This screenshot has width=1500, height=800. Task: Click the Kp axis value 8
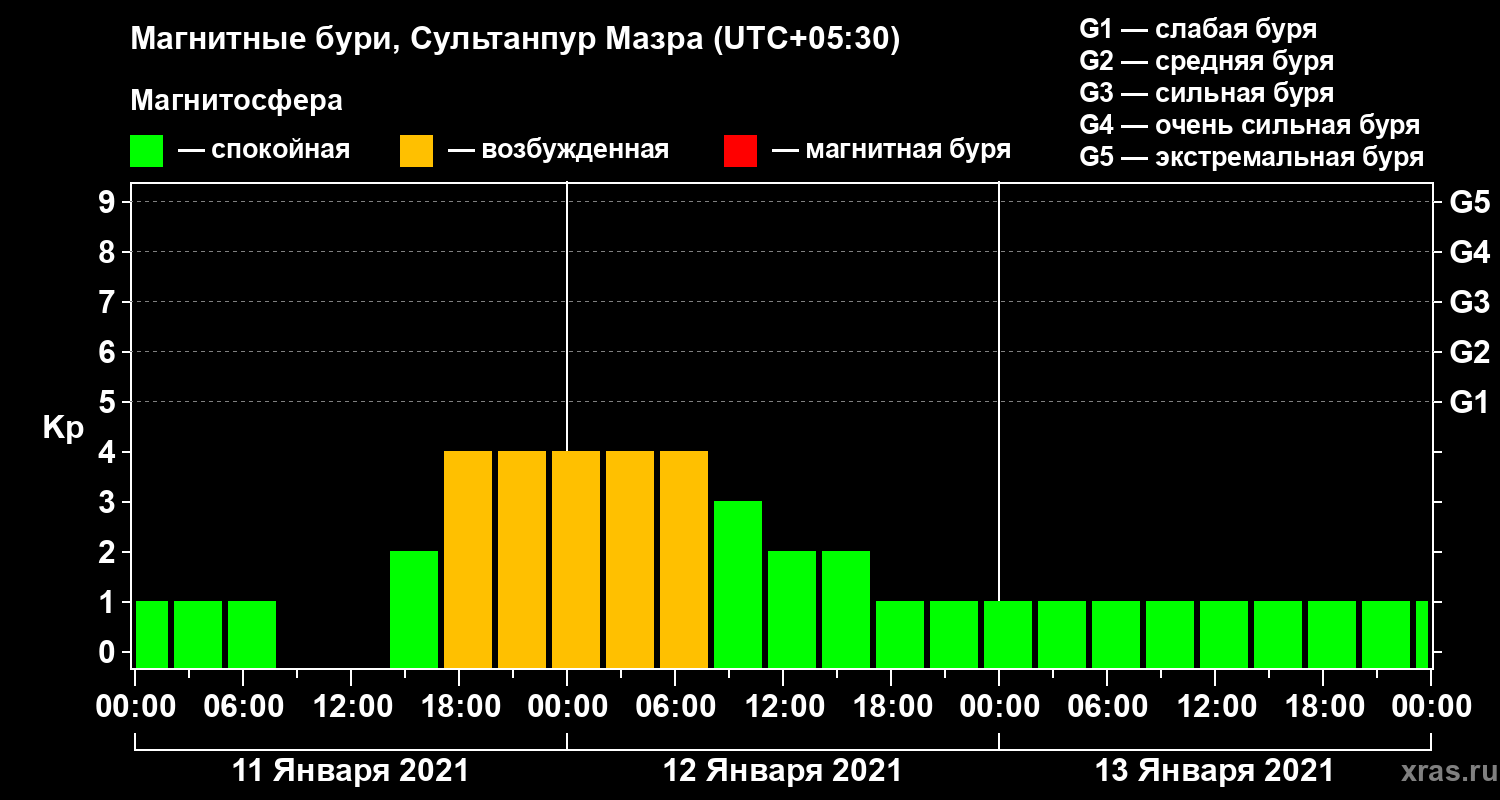[109, 252]
